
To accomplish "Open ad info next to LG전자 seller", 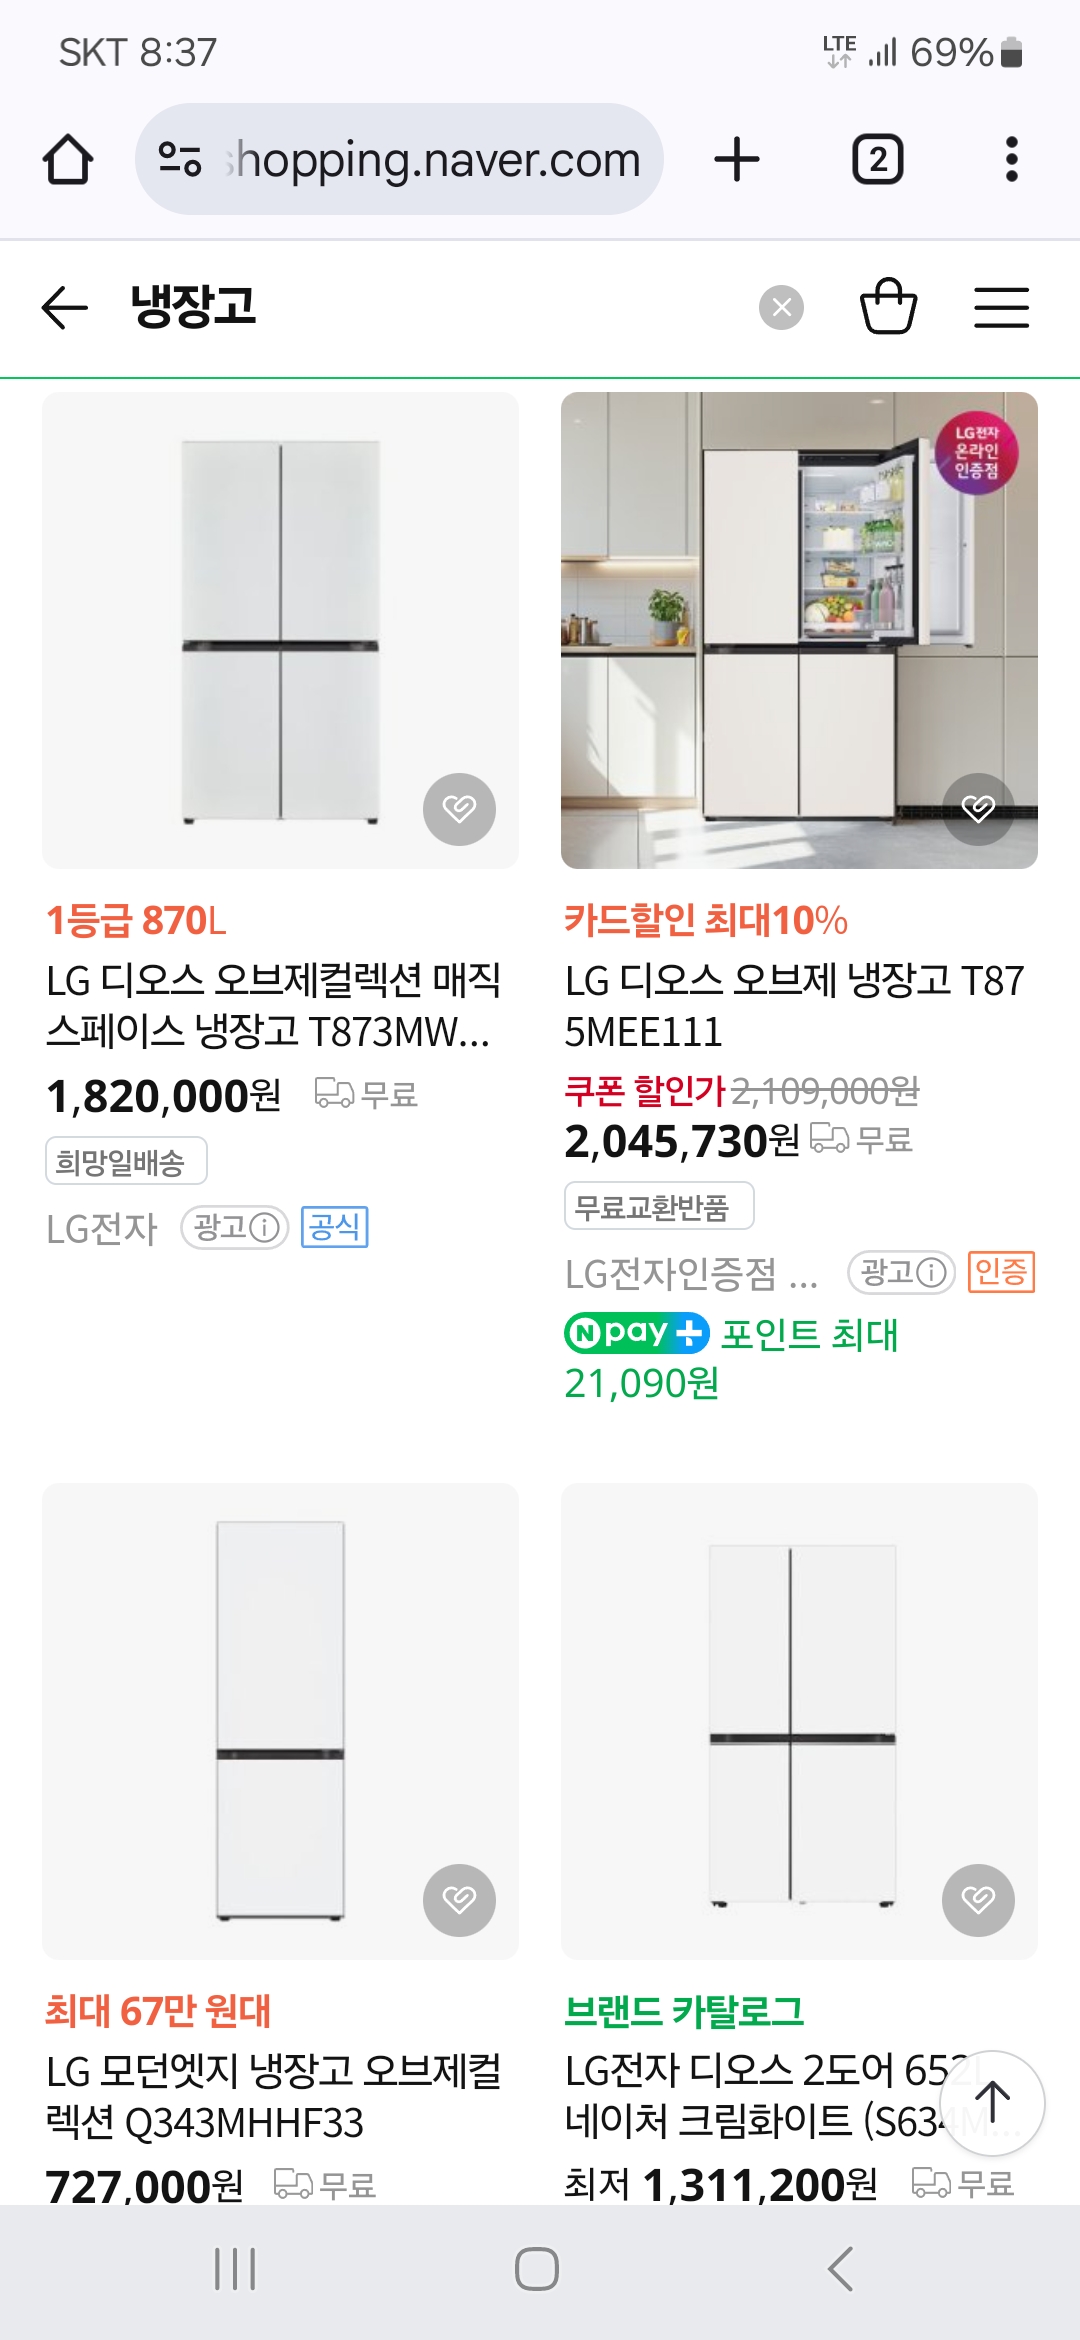I will click(x=235, y=1227).
